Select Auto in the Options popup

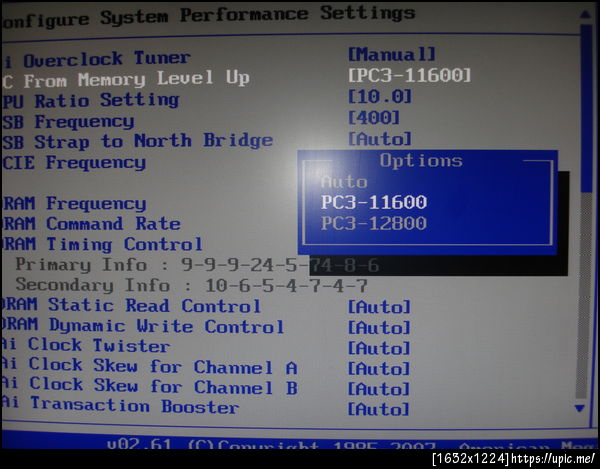point(344,182)
